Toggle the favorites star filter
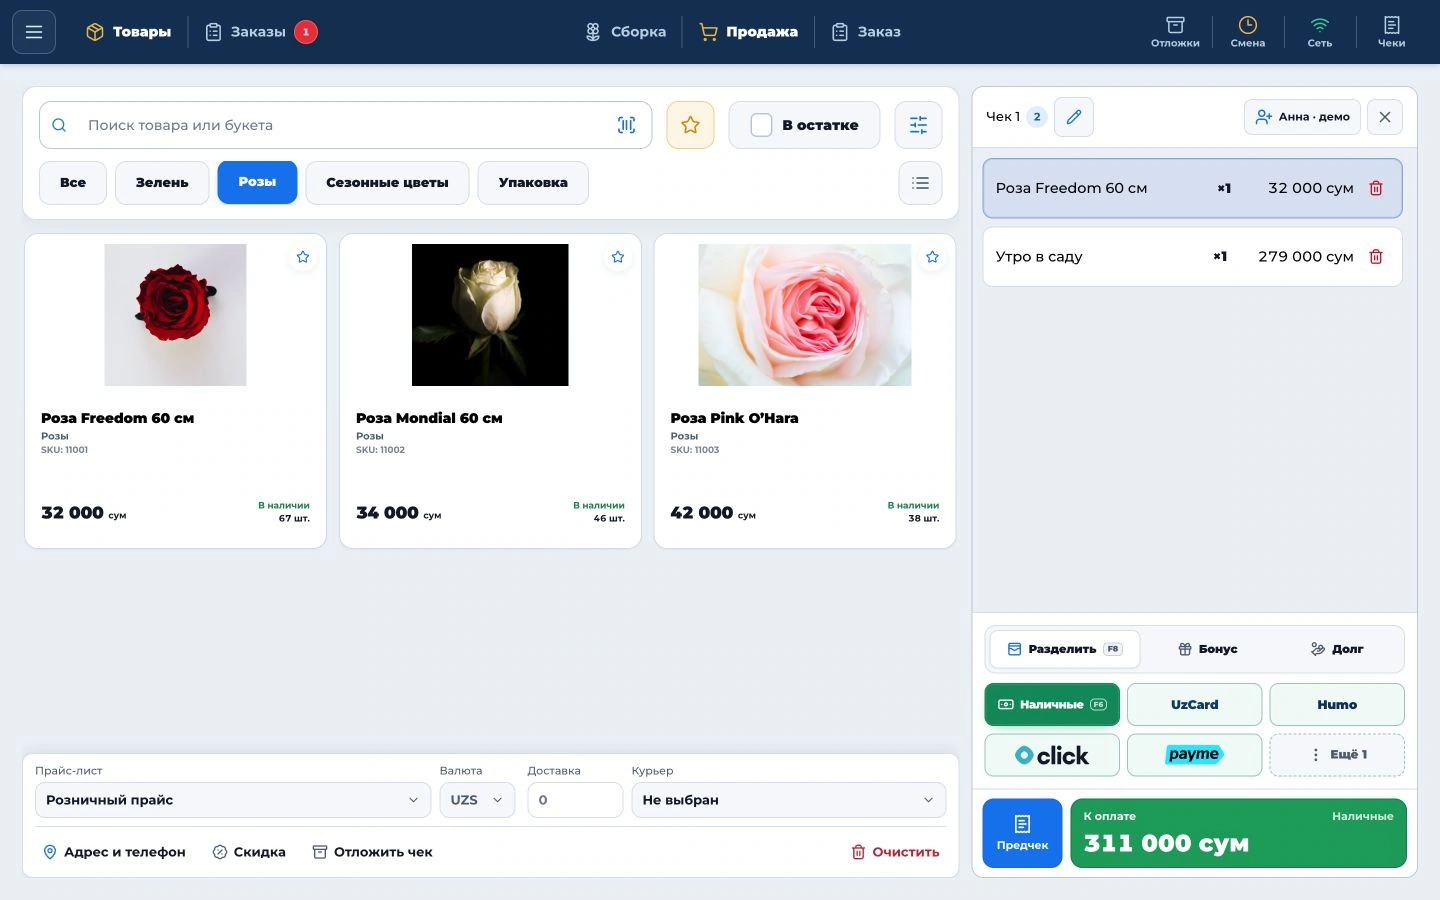The width and height of the screenshot is (1440, 900). point(690,125)
